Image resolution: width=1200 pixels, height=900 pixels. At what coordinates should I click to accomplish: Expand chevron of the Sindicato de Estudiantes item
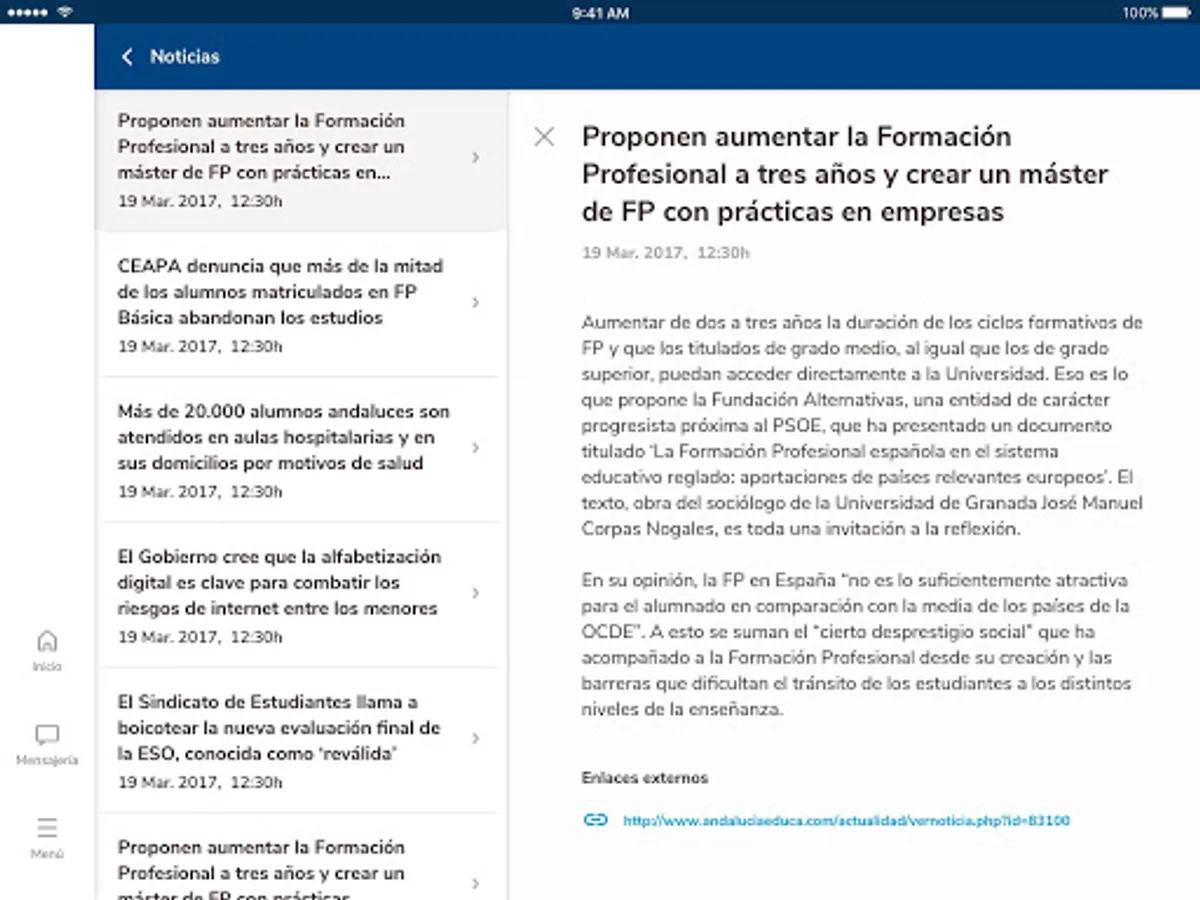click(x=476, y=738)
